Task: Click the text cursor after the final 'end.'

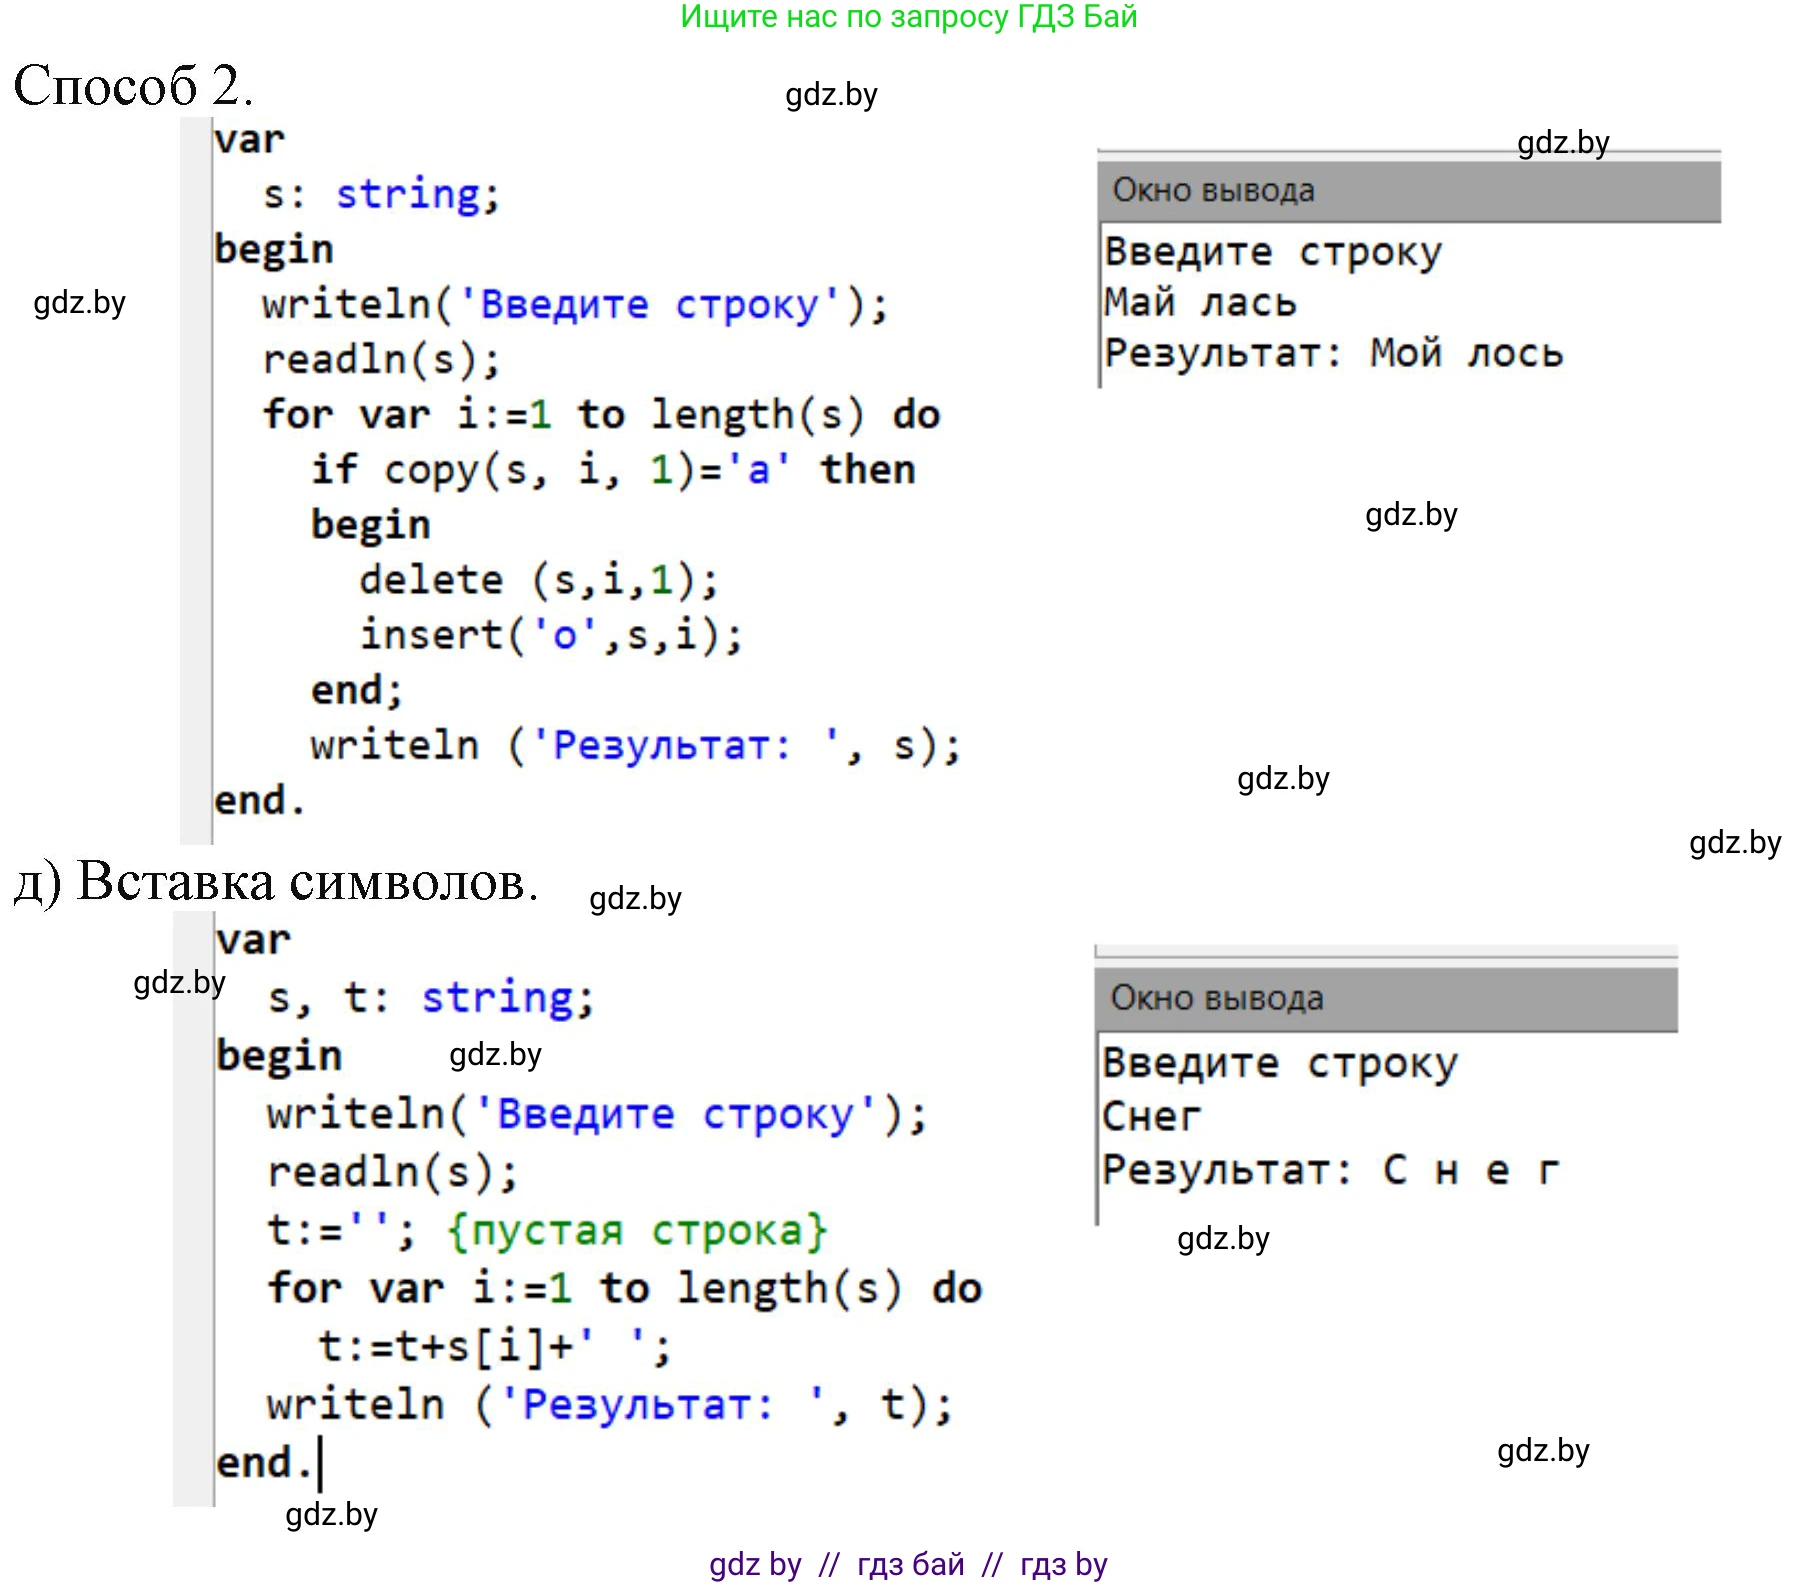Action: click(320, 1463)
